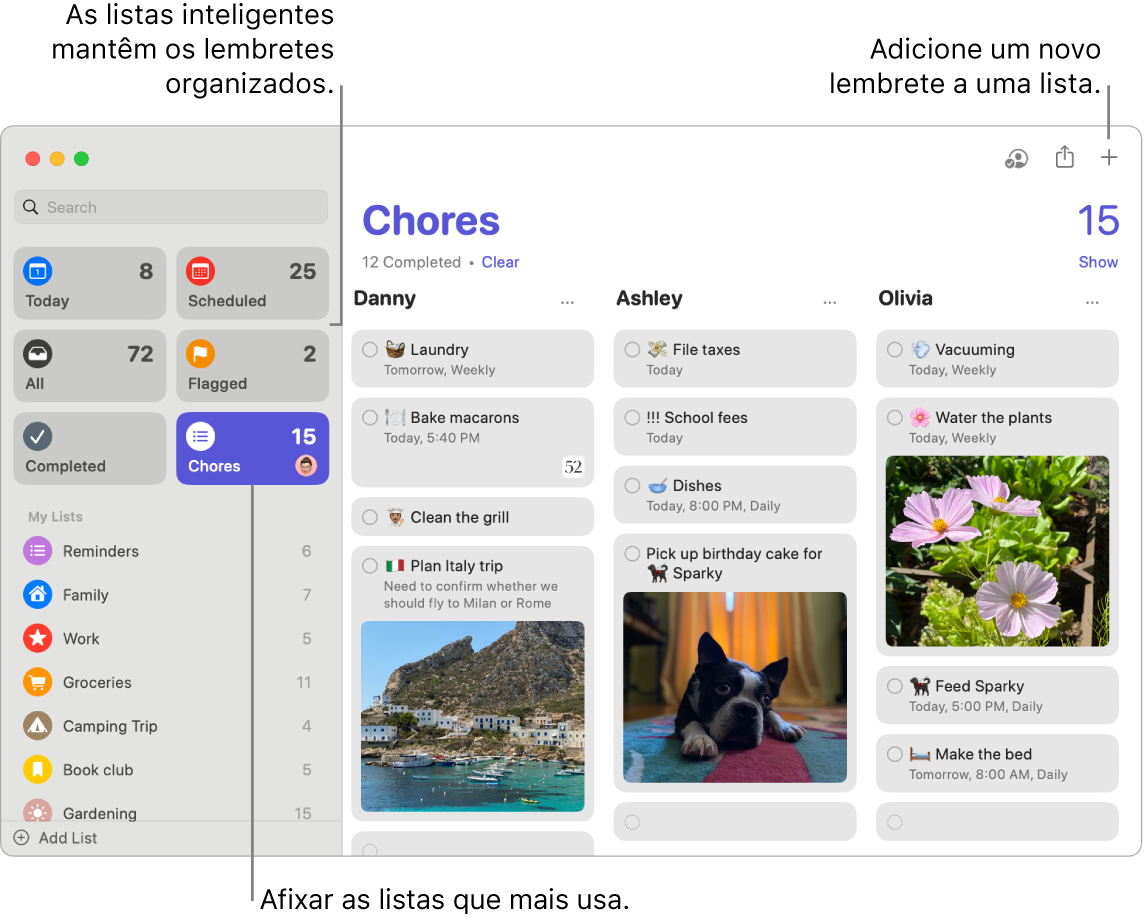
Task: Click the Danny column heading
Action: 384,298
